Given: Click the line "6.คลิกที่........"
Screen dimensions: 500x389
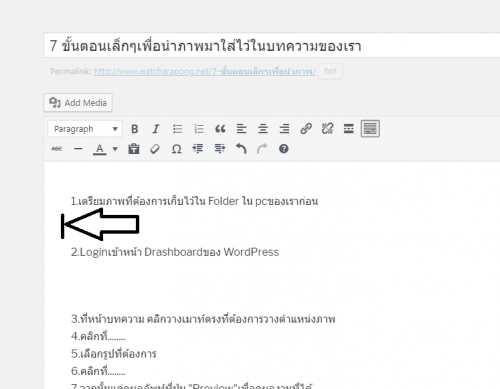Looking at the screenshot, I should [98, 371].
